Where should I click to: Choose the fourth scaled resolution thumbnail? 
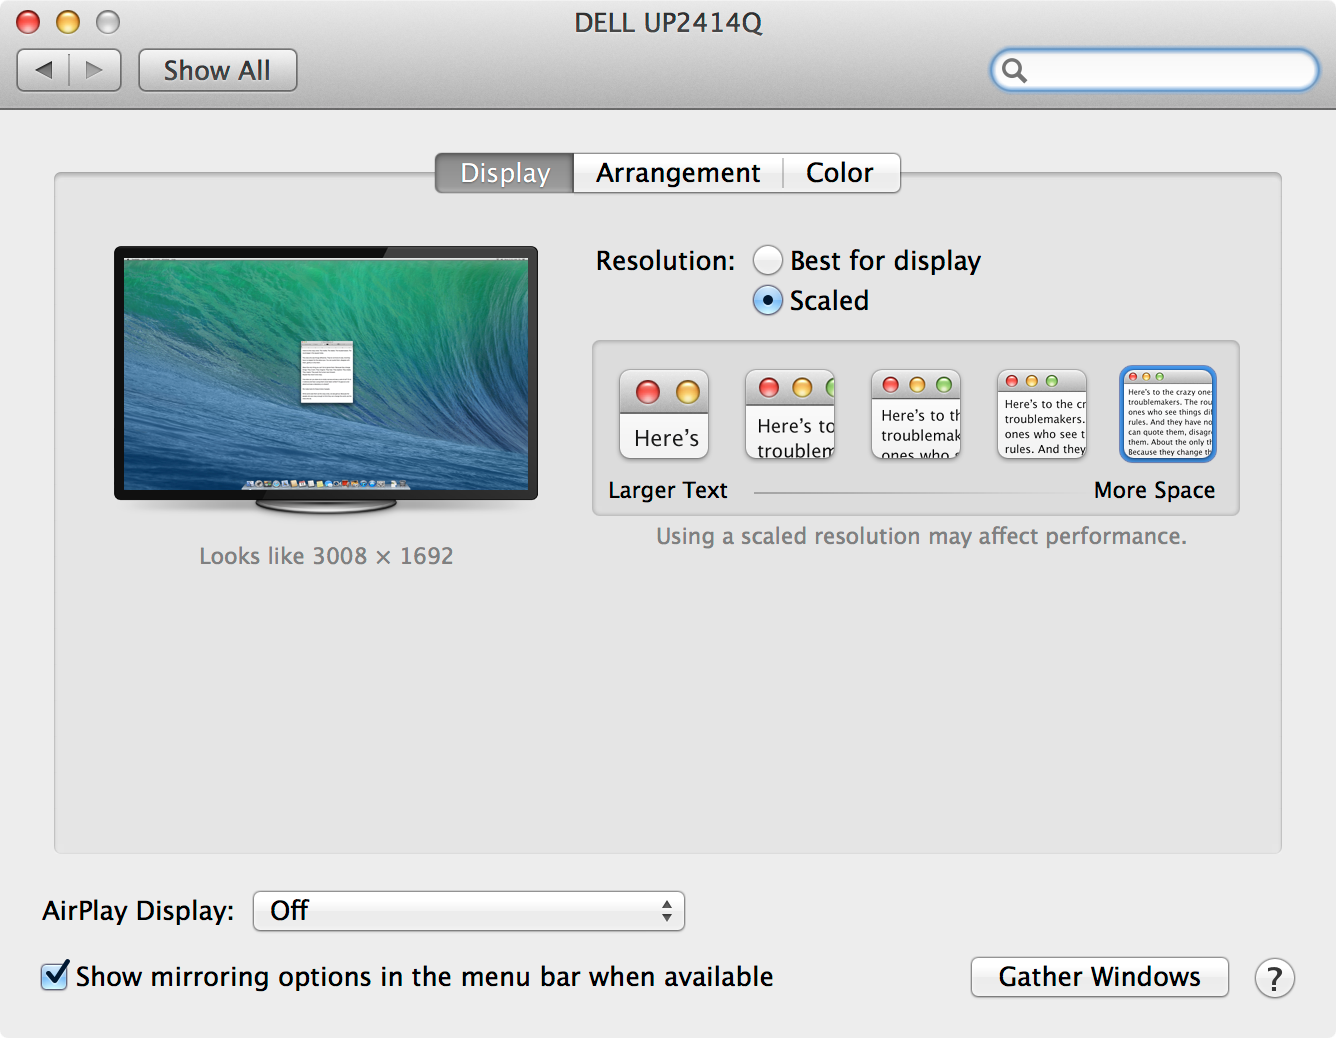point(1042,414)
